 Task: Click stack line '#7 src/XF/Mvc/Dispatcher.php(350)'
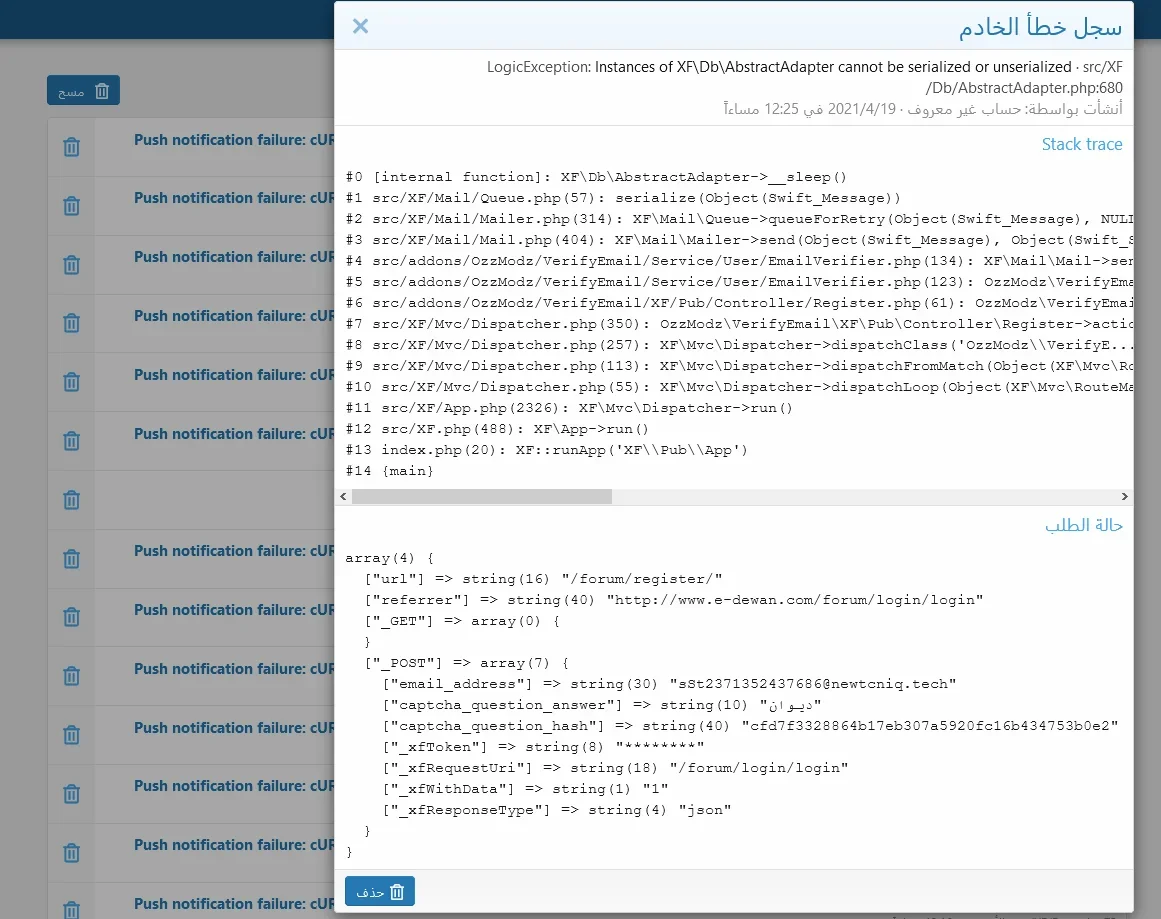[739, 324]
